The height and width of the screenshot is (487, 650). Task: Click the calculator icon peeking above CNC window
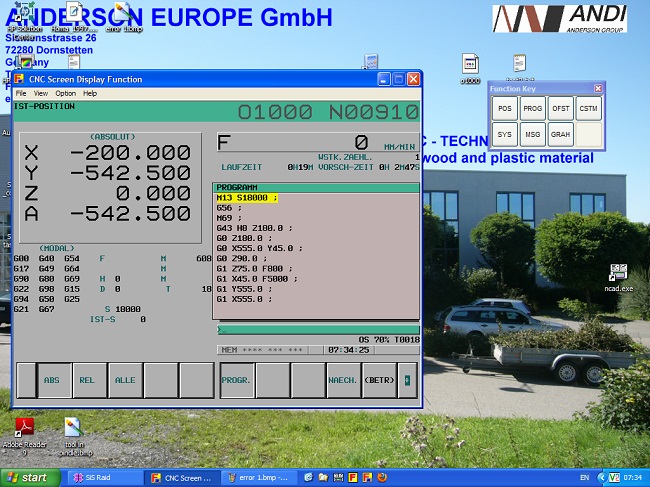tap(371, 61)
